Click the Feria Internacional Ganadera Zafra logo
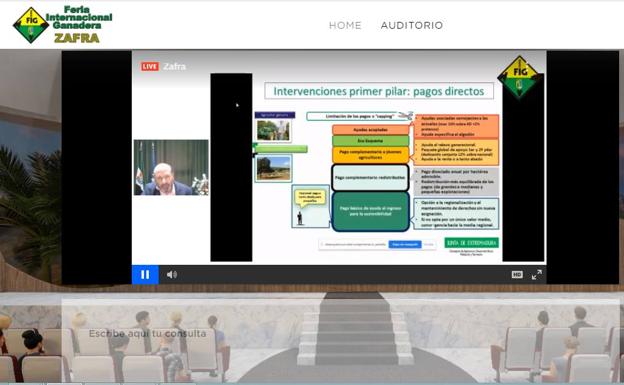This screenshot has height=385, width=624. (x=63, y=25)
